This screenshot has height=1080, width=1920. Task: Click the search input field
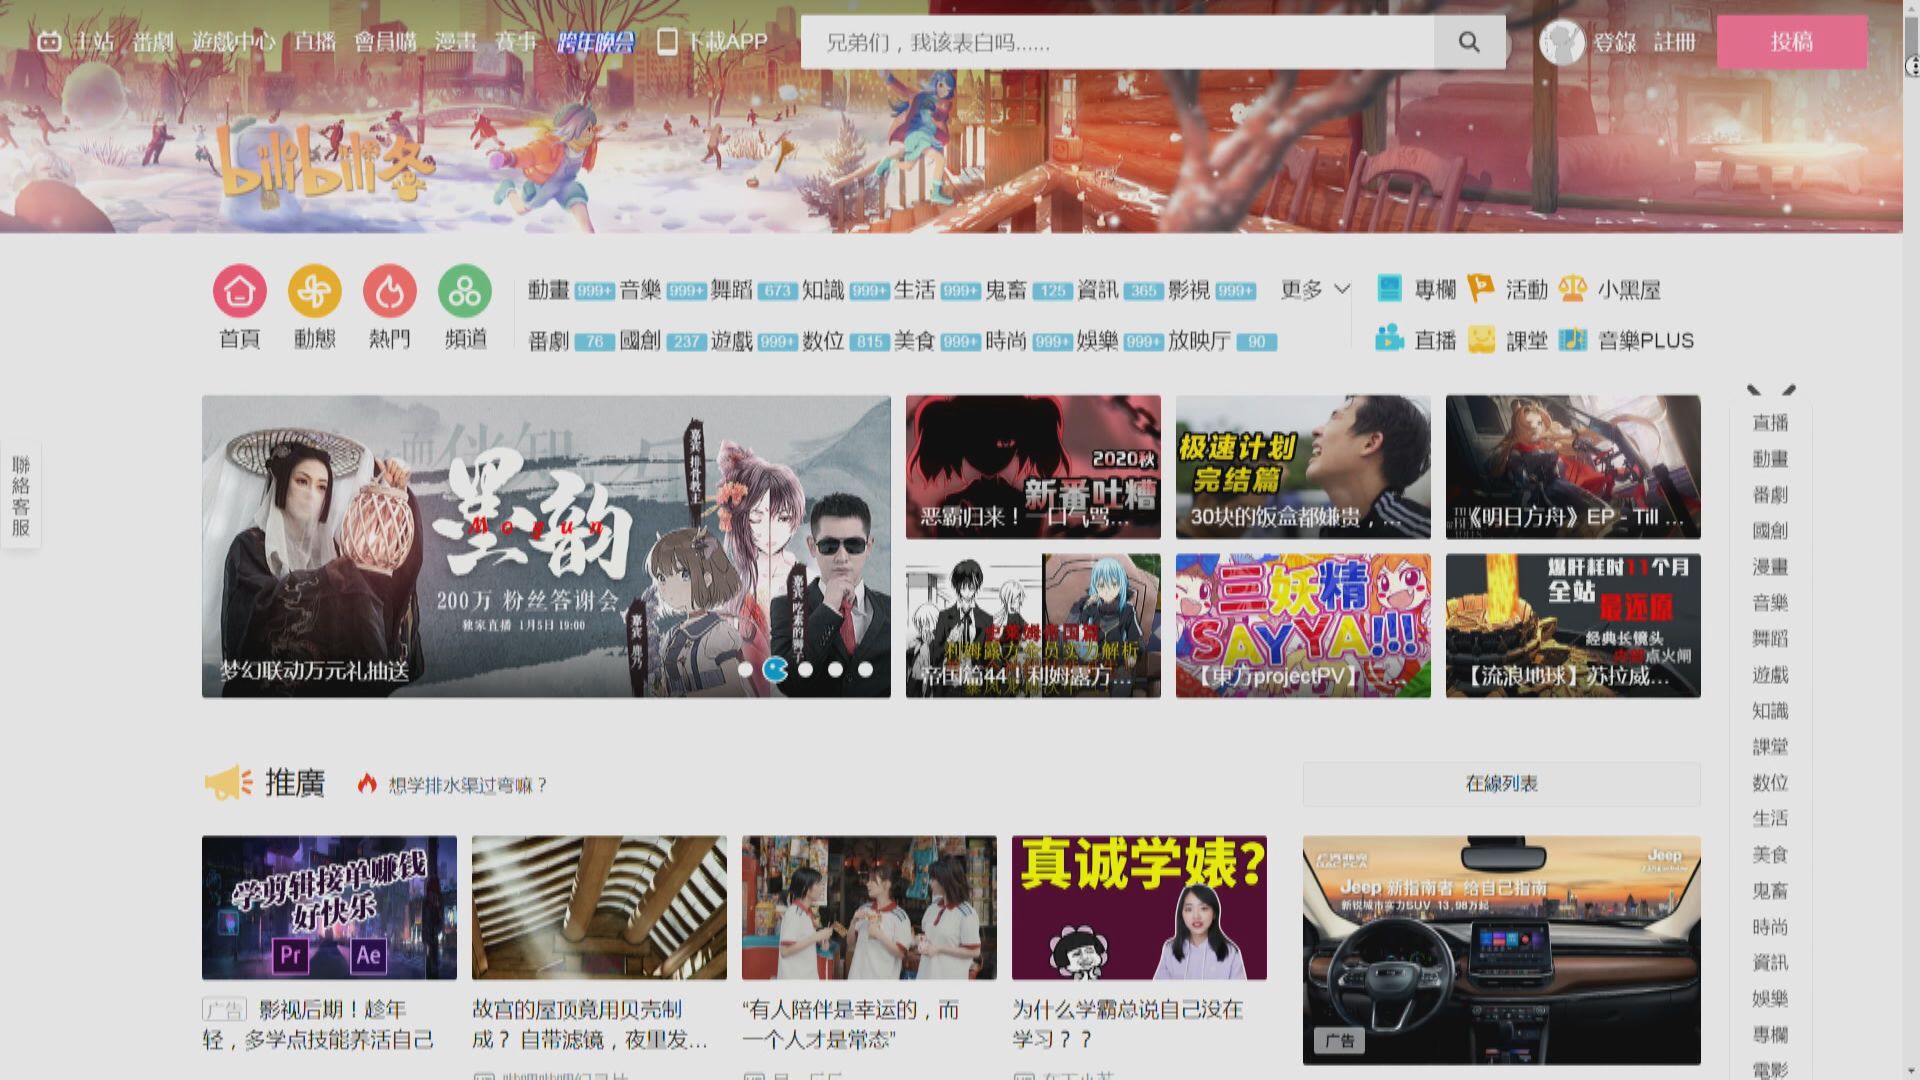point(1117,42)
